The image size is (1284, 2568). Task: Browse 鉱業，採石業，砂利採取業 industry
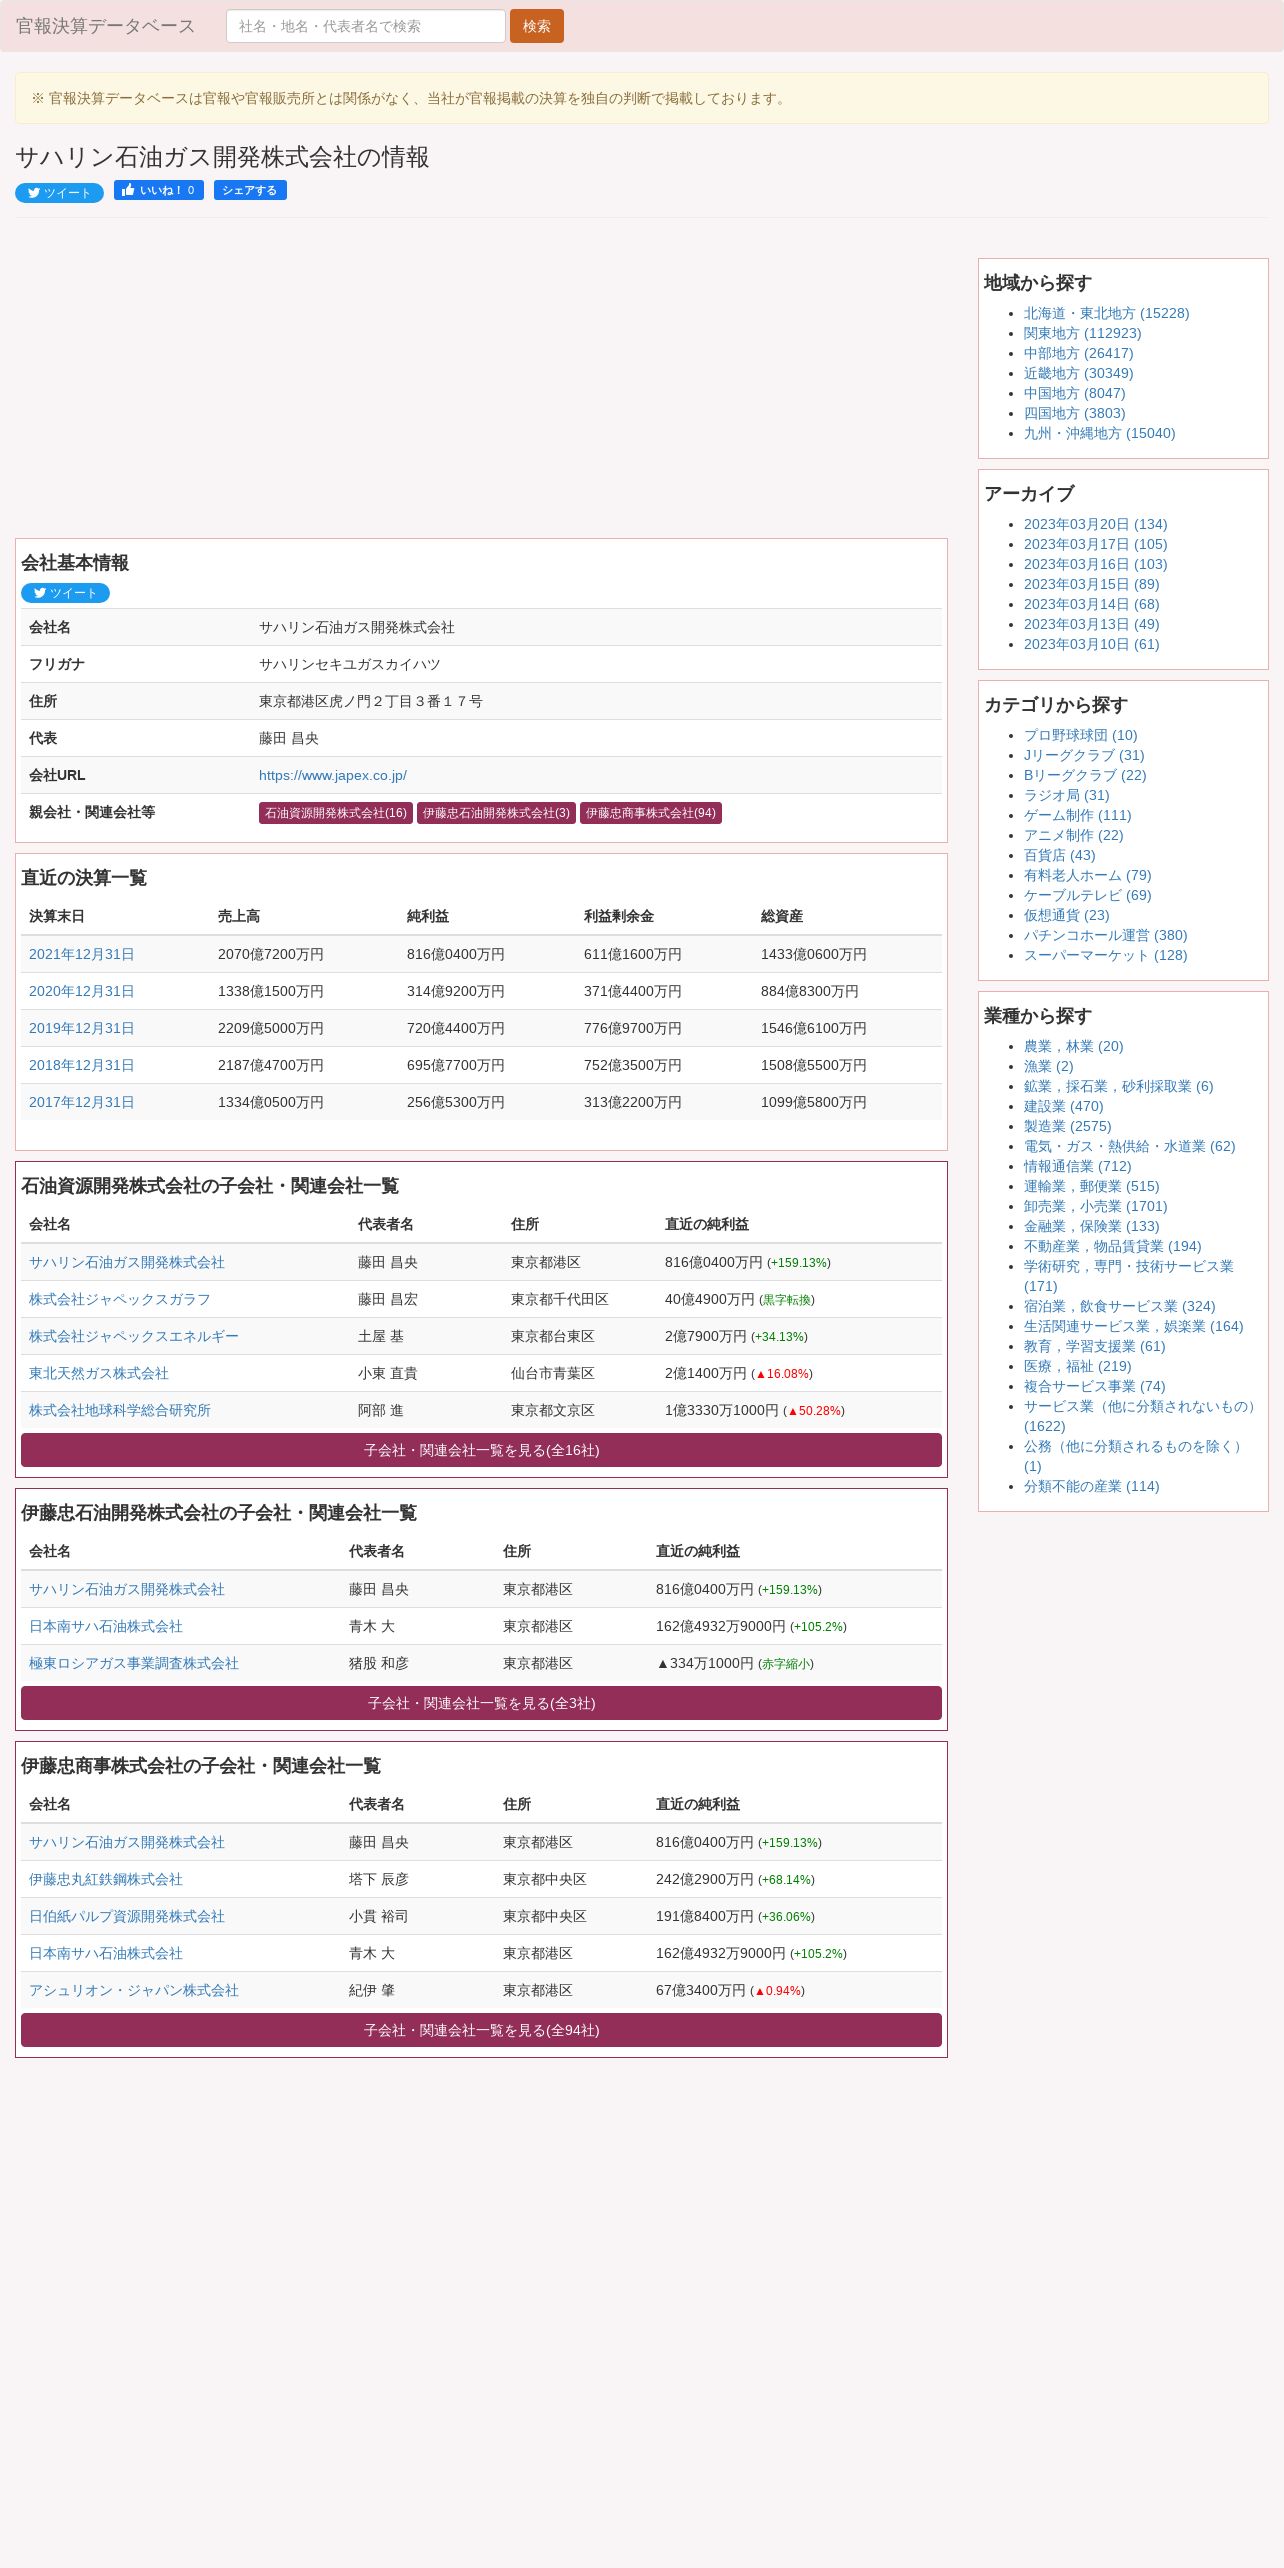click(1118, 1086)
